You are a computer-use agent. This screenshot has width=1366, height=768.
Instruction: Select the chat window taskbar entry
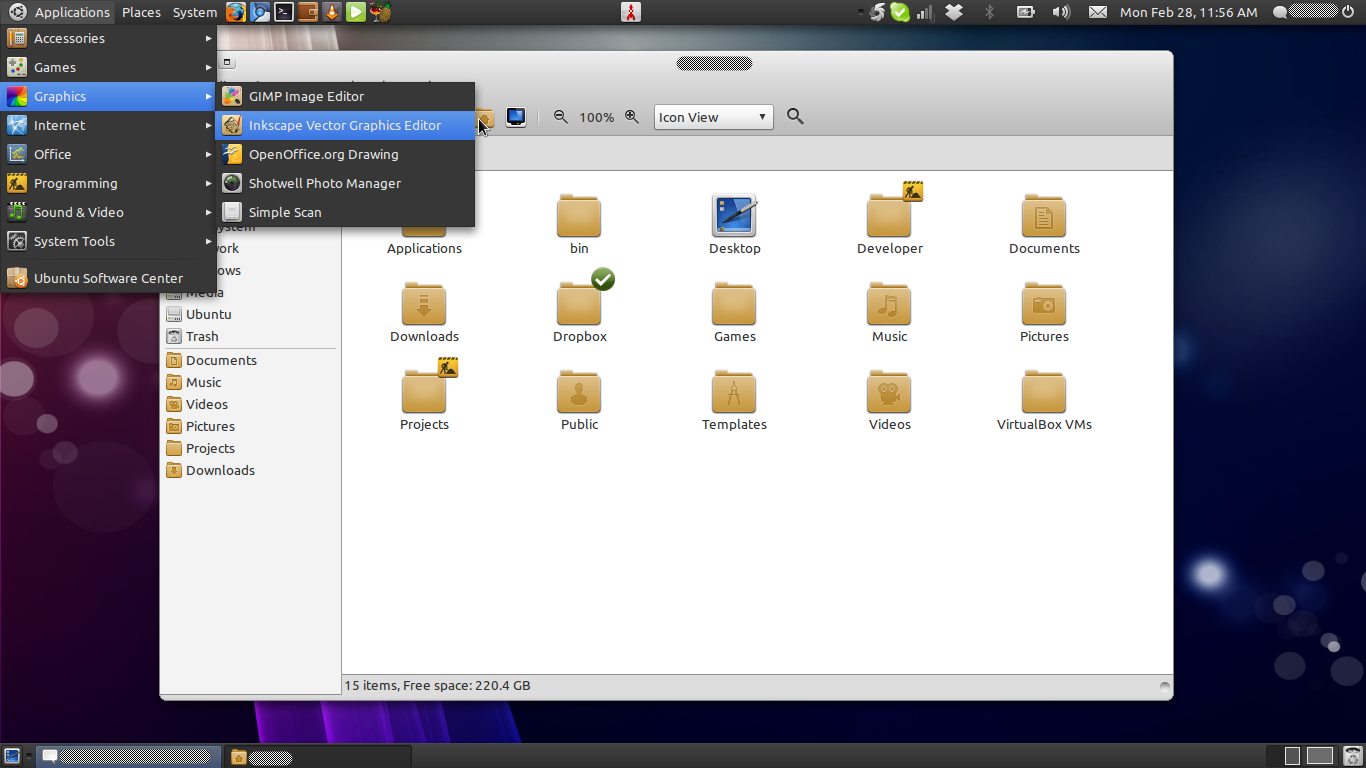coord(128,756)
